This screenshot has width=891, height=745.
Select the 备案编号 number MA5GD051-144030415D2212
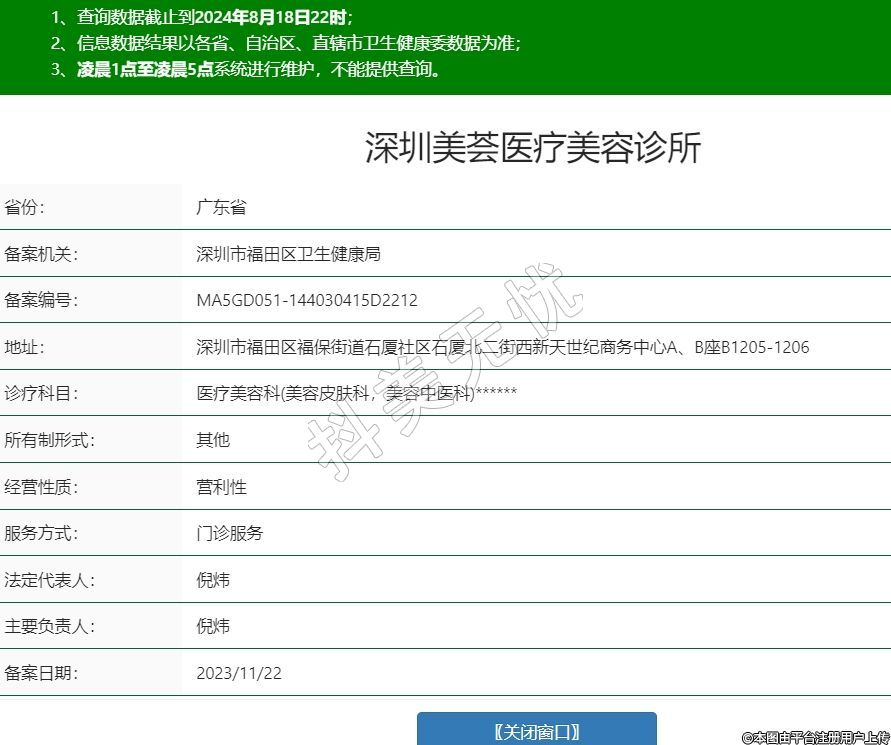(307, 301)
